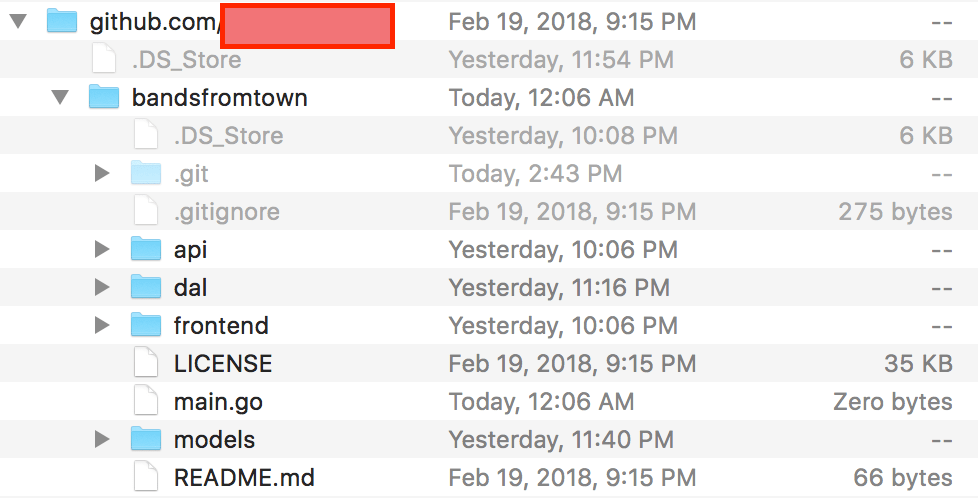
Task: Select the api folder icon
Action: [146, 249]
